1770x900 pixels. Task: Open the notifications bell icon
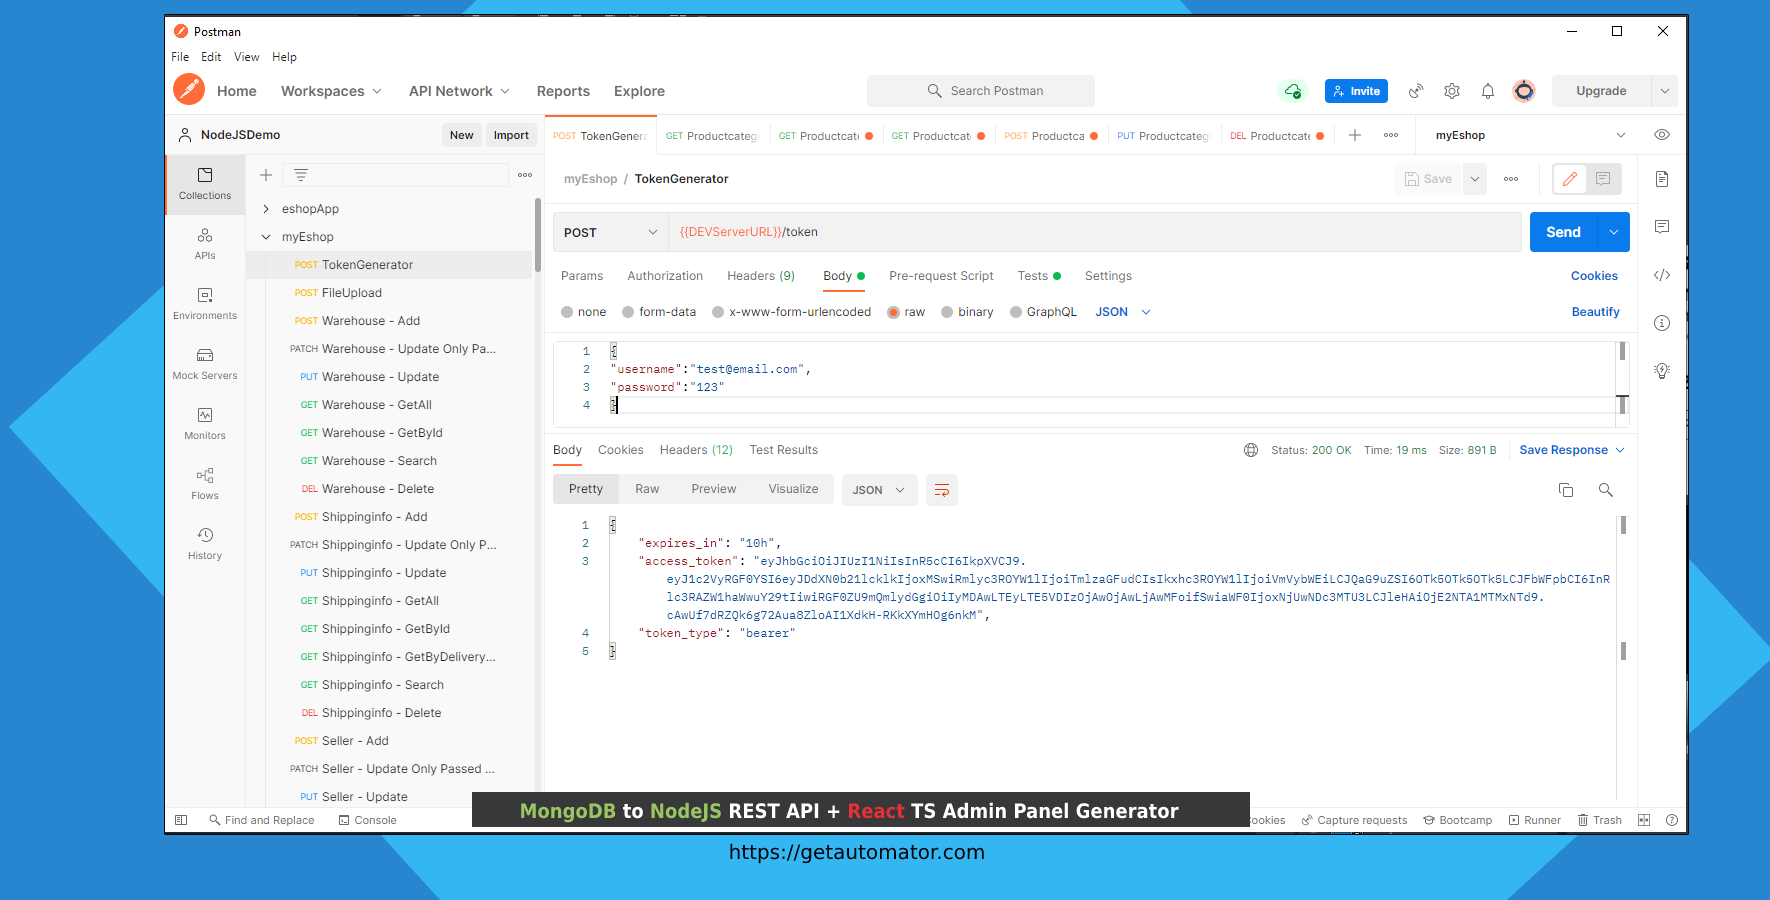tap(1488, 91)
